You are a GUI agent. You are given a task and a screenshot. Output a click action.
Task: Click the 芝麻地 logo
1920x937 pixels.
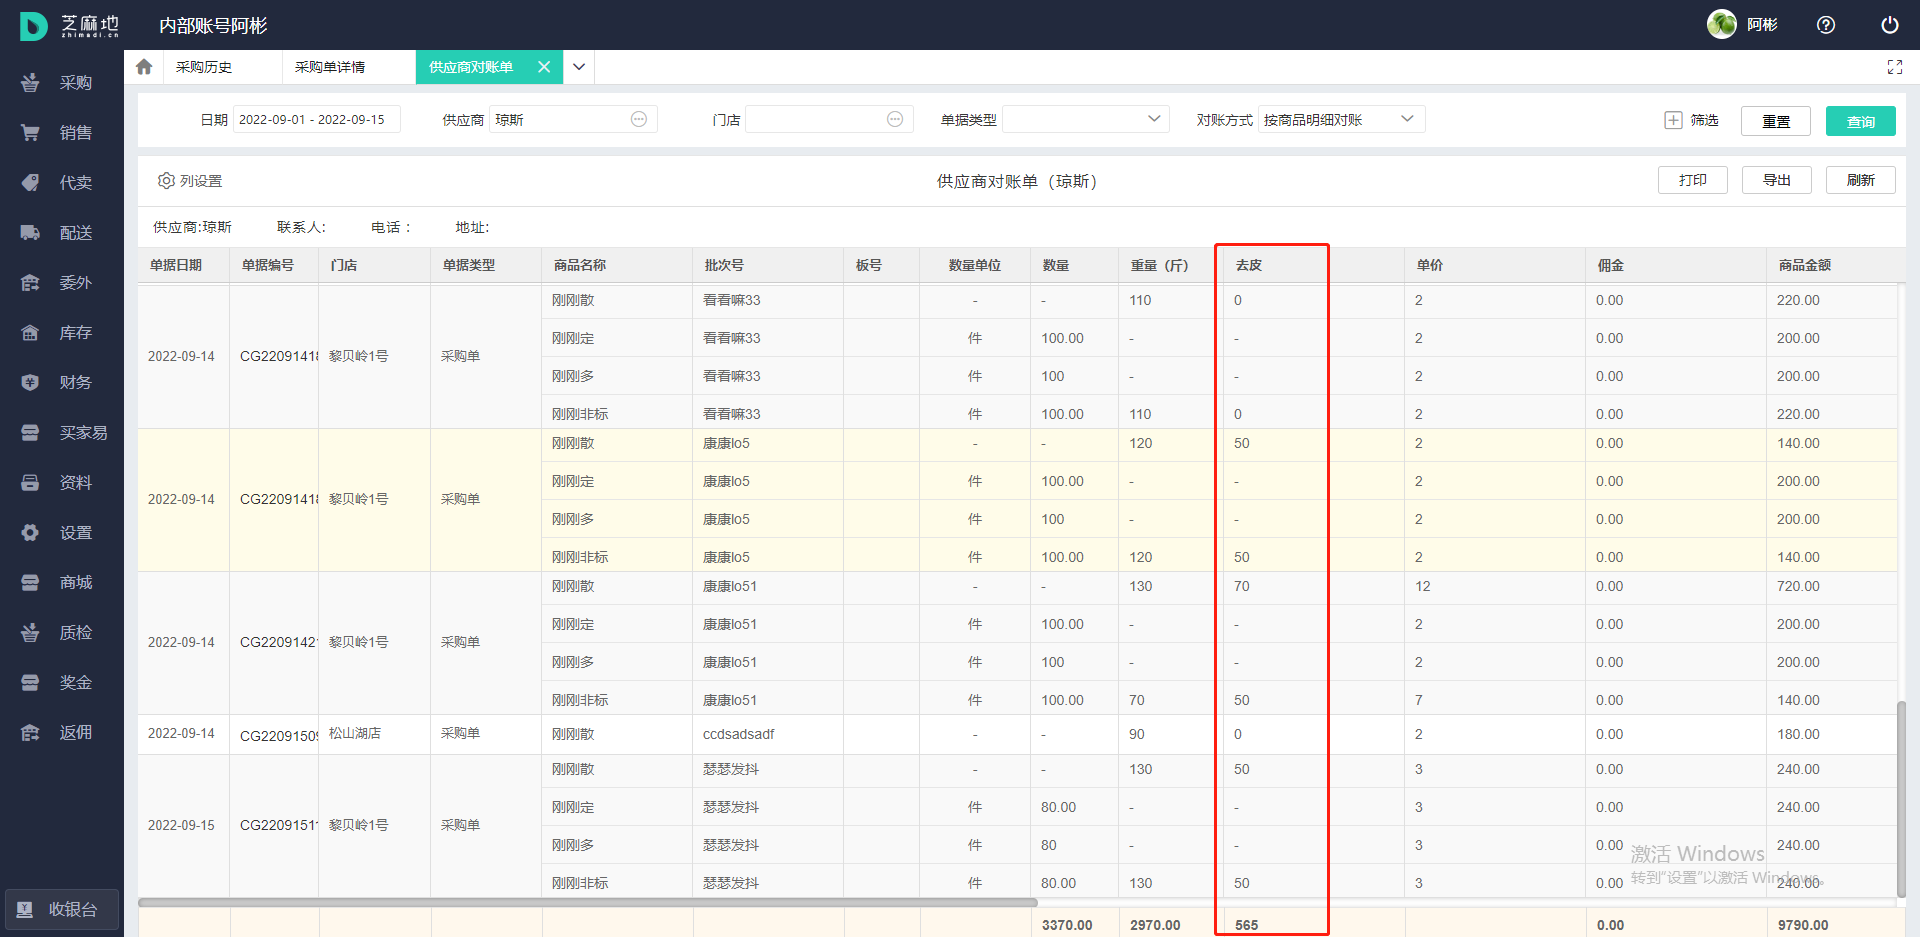point(69,26)
